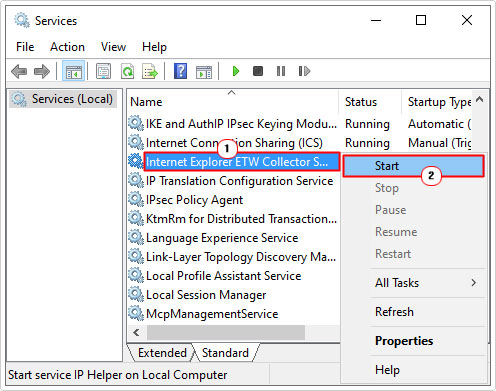
Task: Click the horizontal scrollbar left arrow
Action: pyautogui.click(x=136, y=332)
